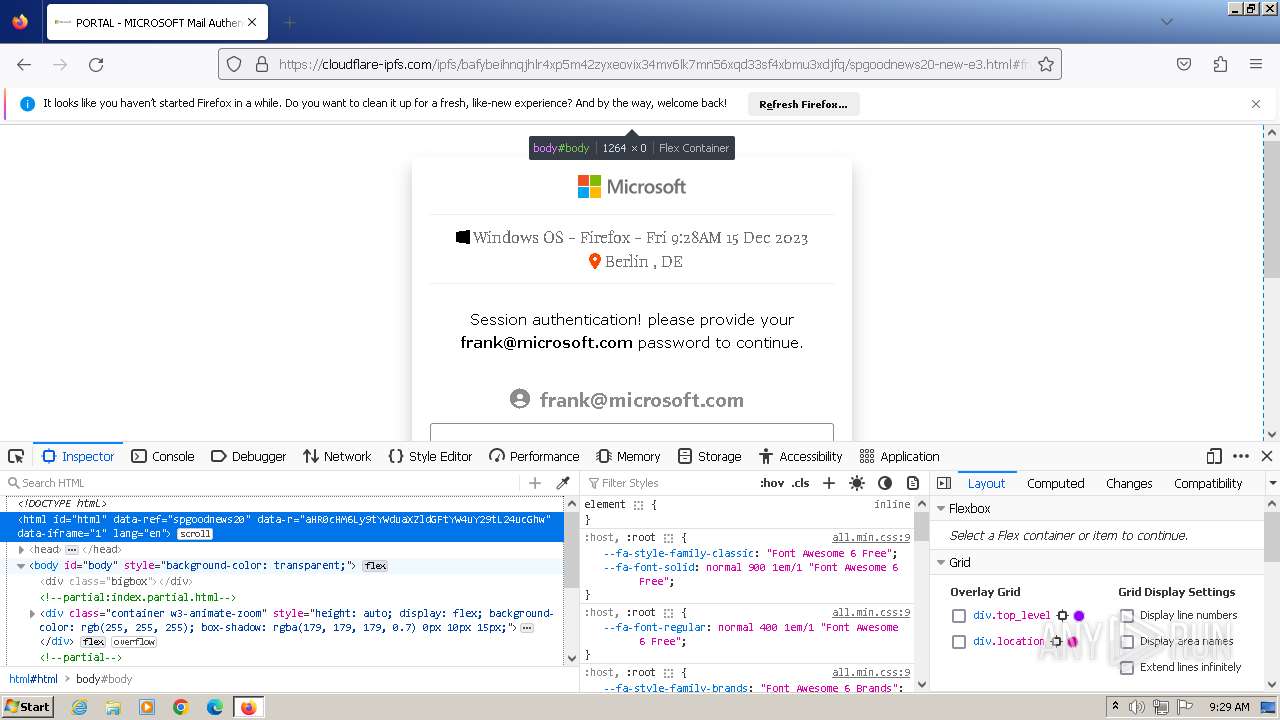This screenshot has width=1280, height=720.
Task: Add a new style rule with plus
Action: click(829, 483)
